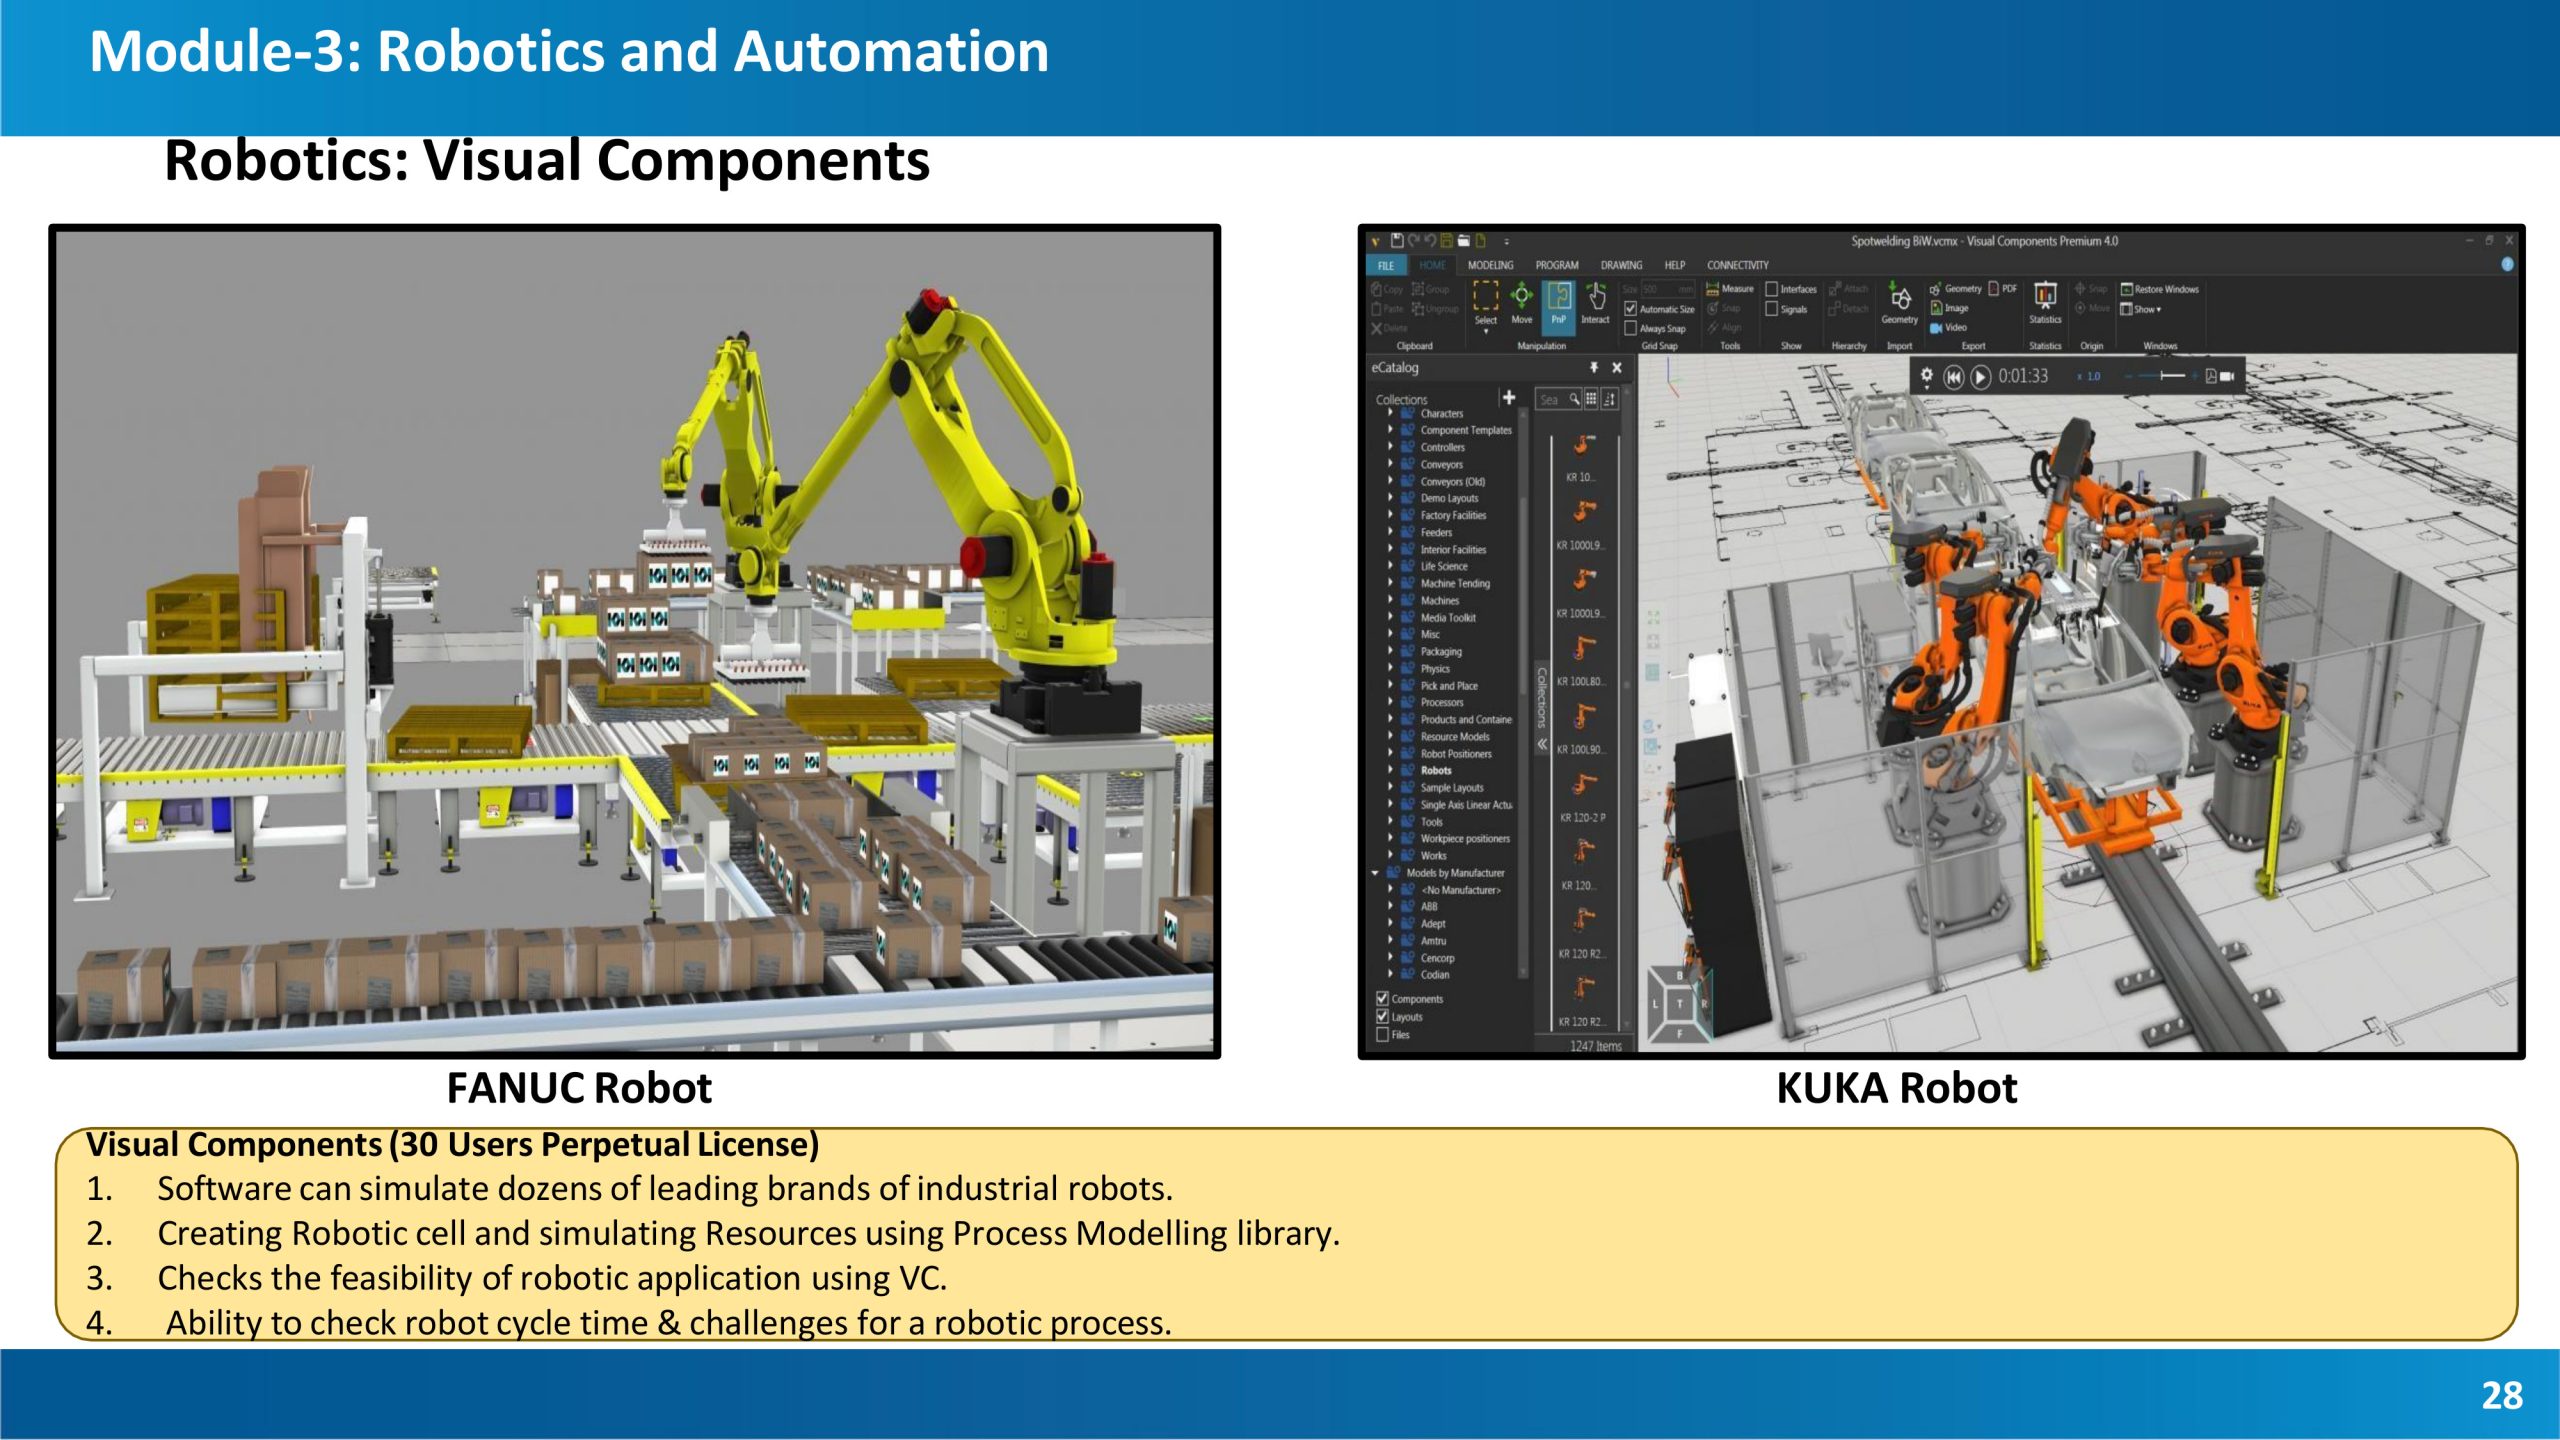Switch to the PROGRAM tab
This screenshot has width=2560, height=1440.
click(x=1557, y=265)
